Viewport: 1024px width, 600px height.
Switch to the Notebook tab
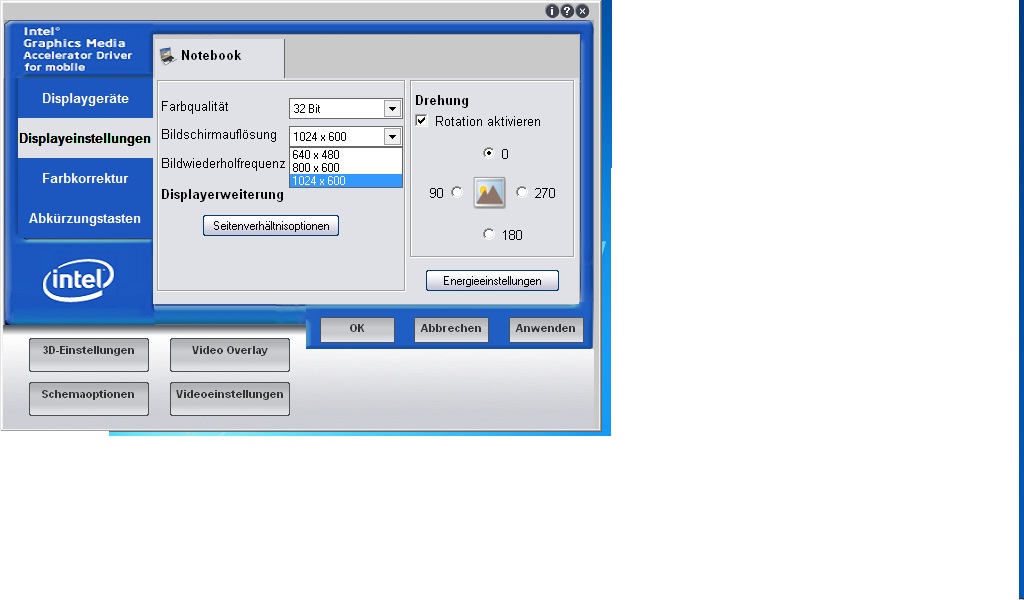219,57
